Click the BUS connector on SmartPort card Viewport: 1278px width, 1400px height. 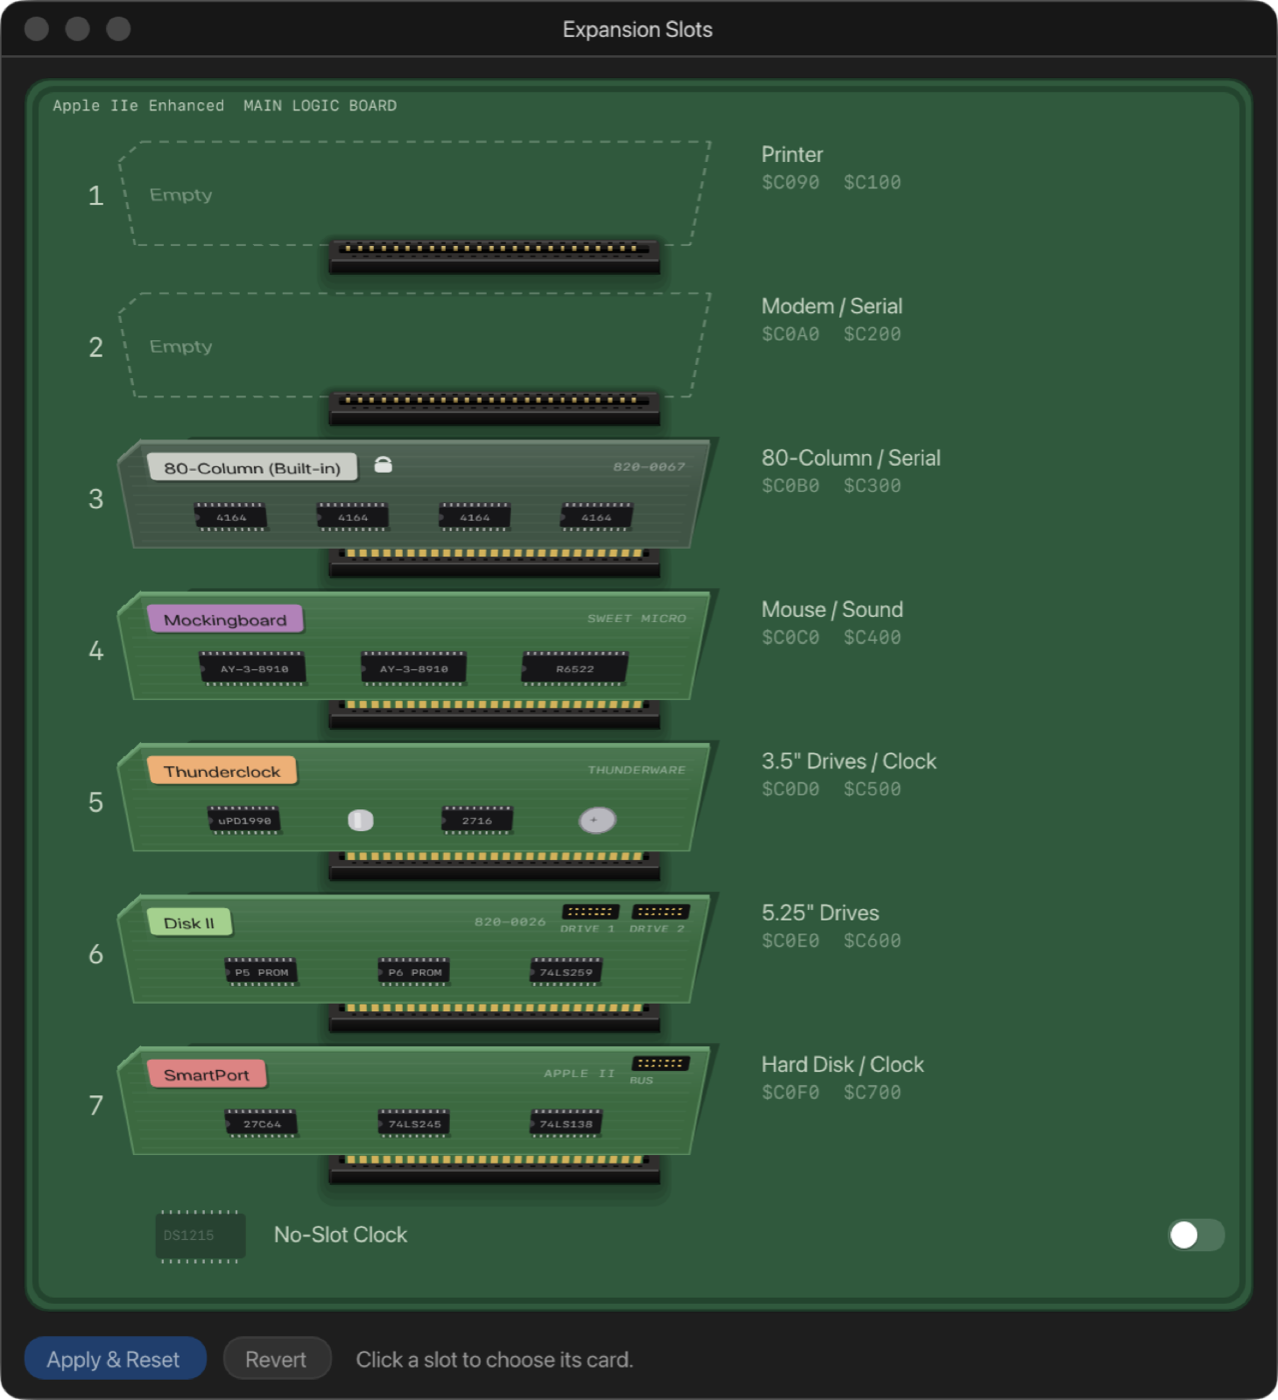click(661, 1063)
